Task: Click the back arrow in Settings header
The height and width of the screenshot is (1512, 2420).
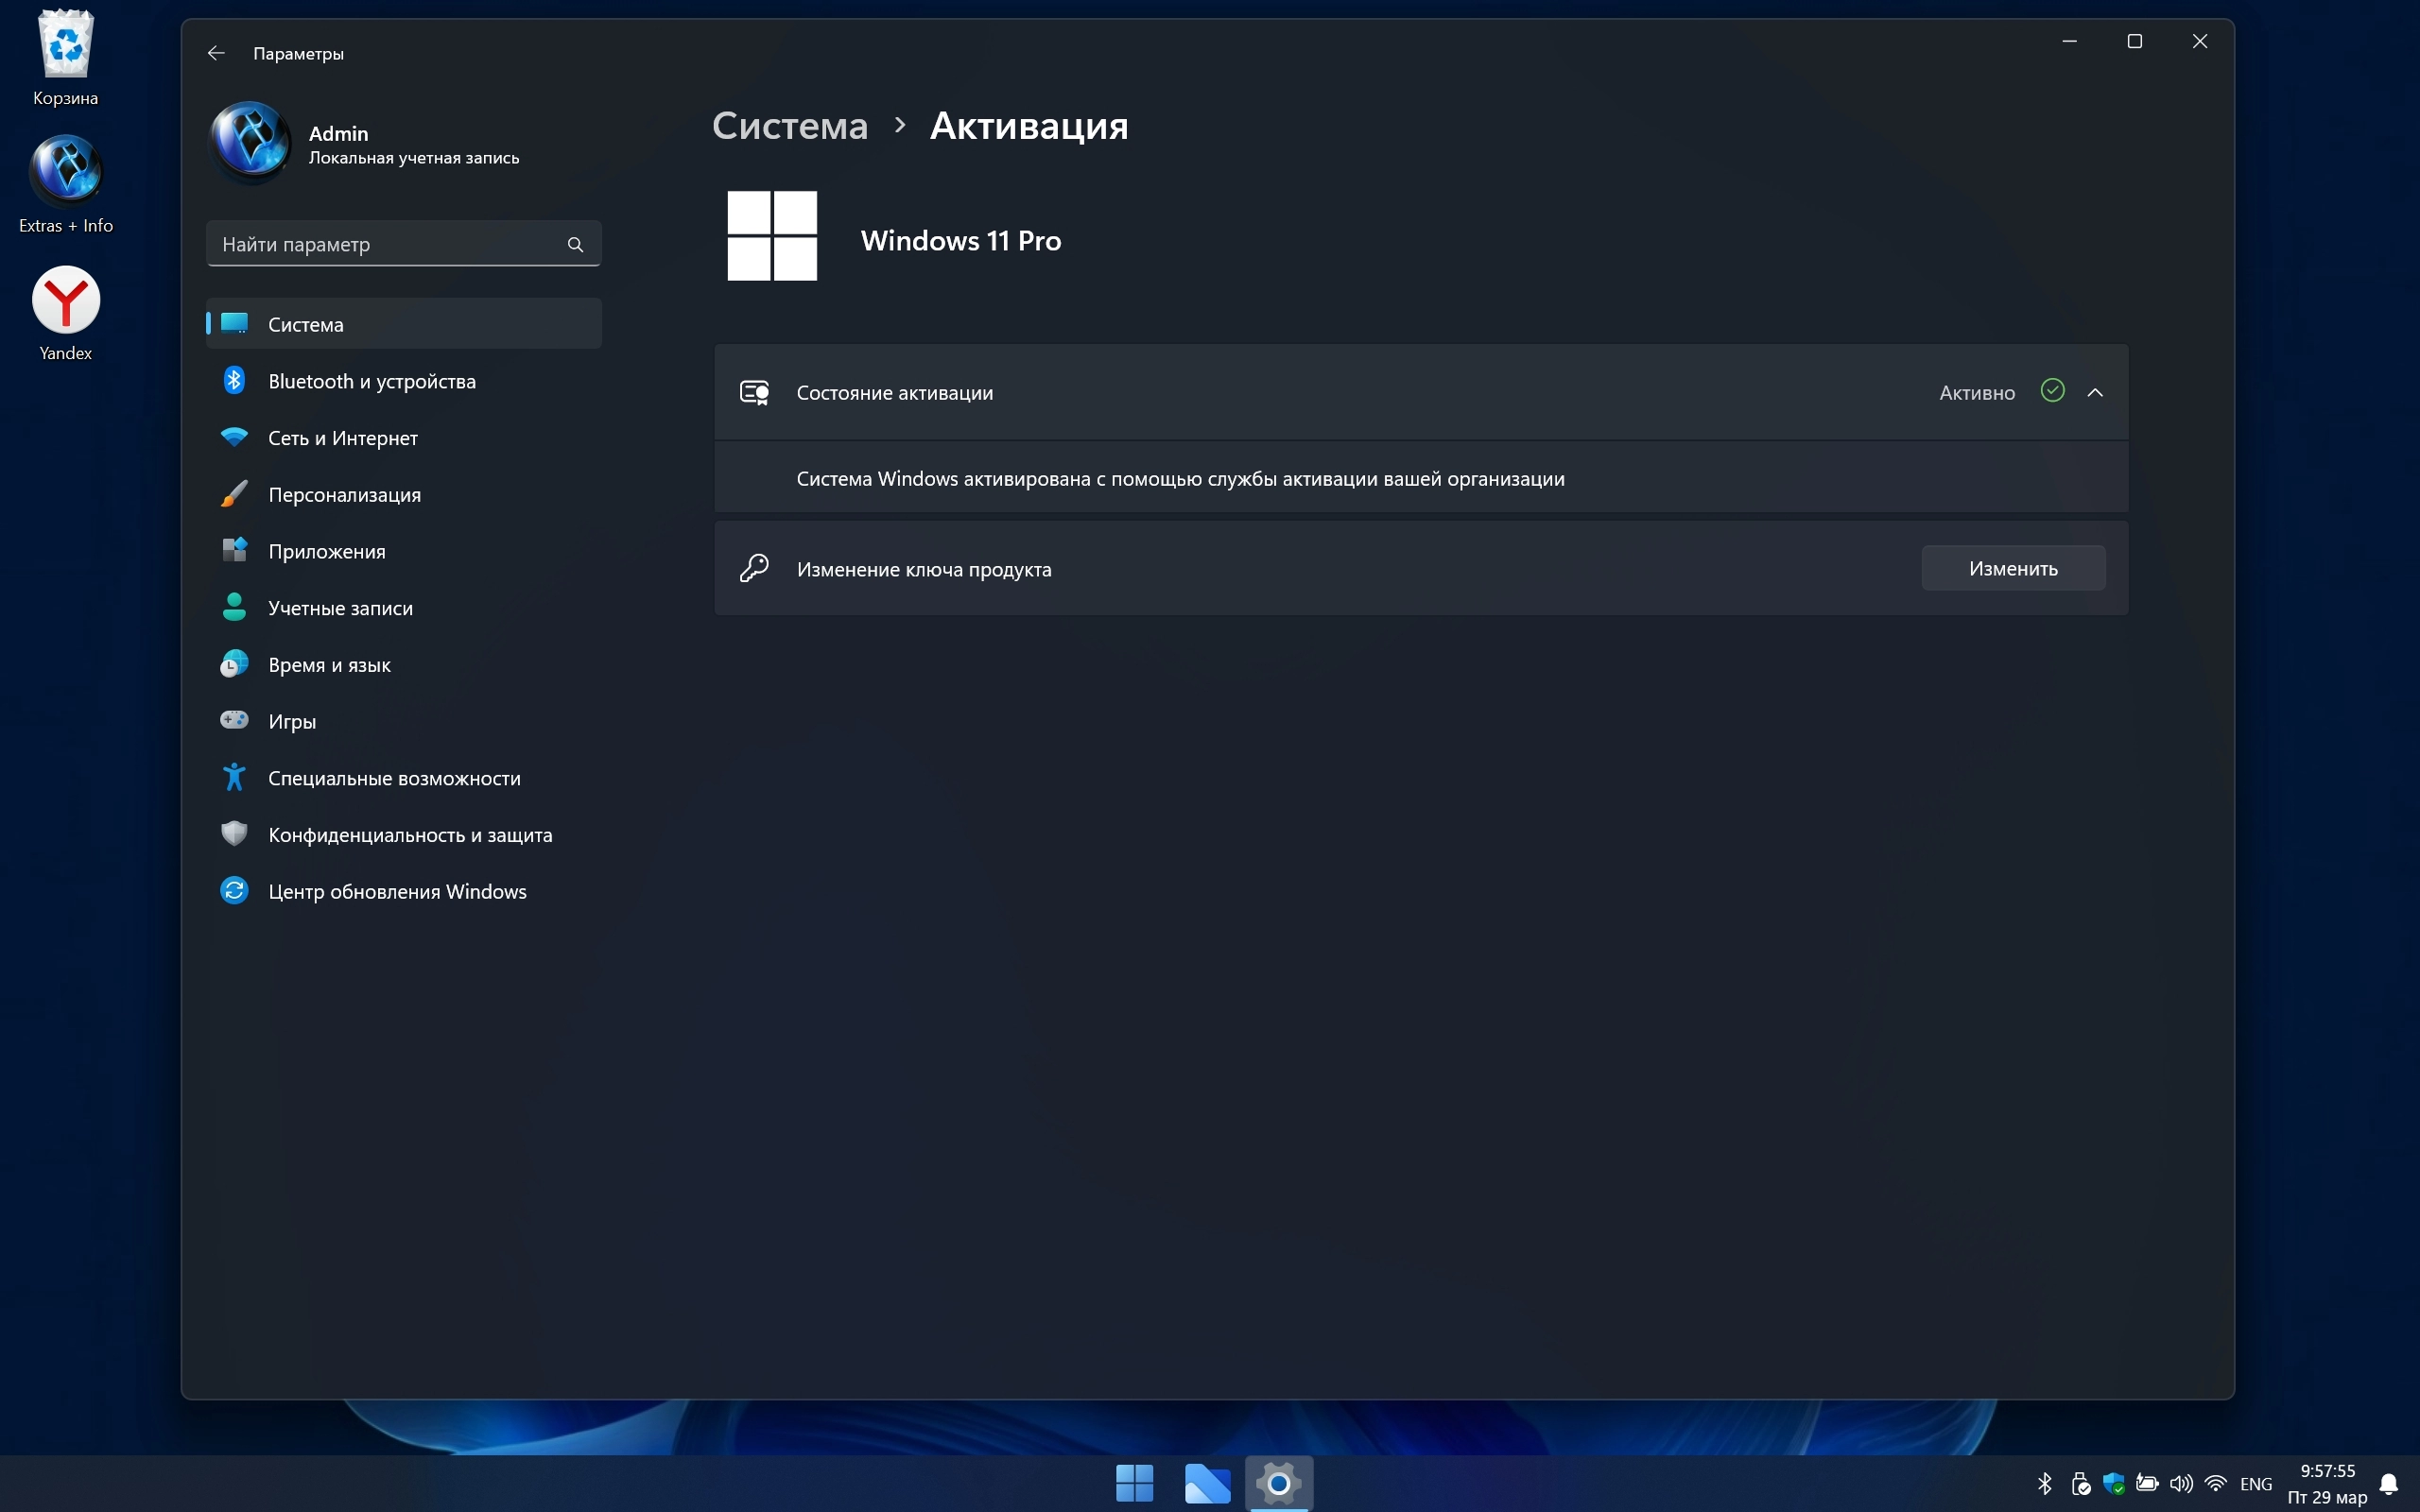Action: 216,53
